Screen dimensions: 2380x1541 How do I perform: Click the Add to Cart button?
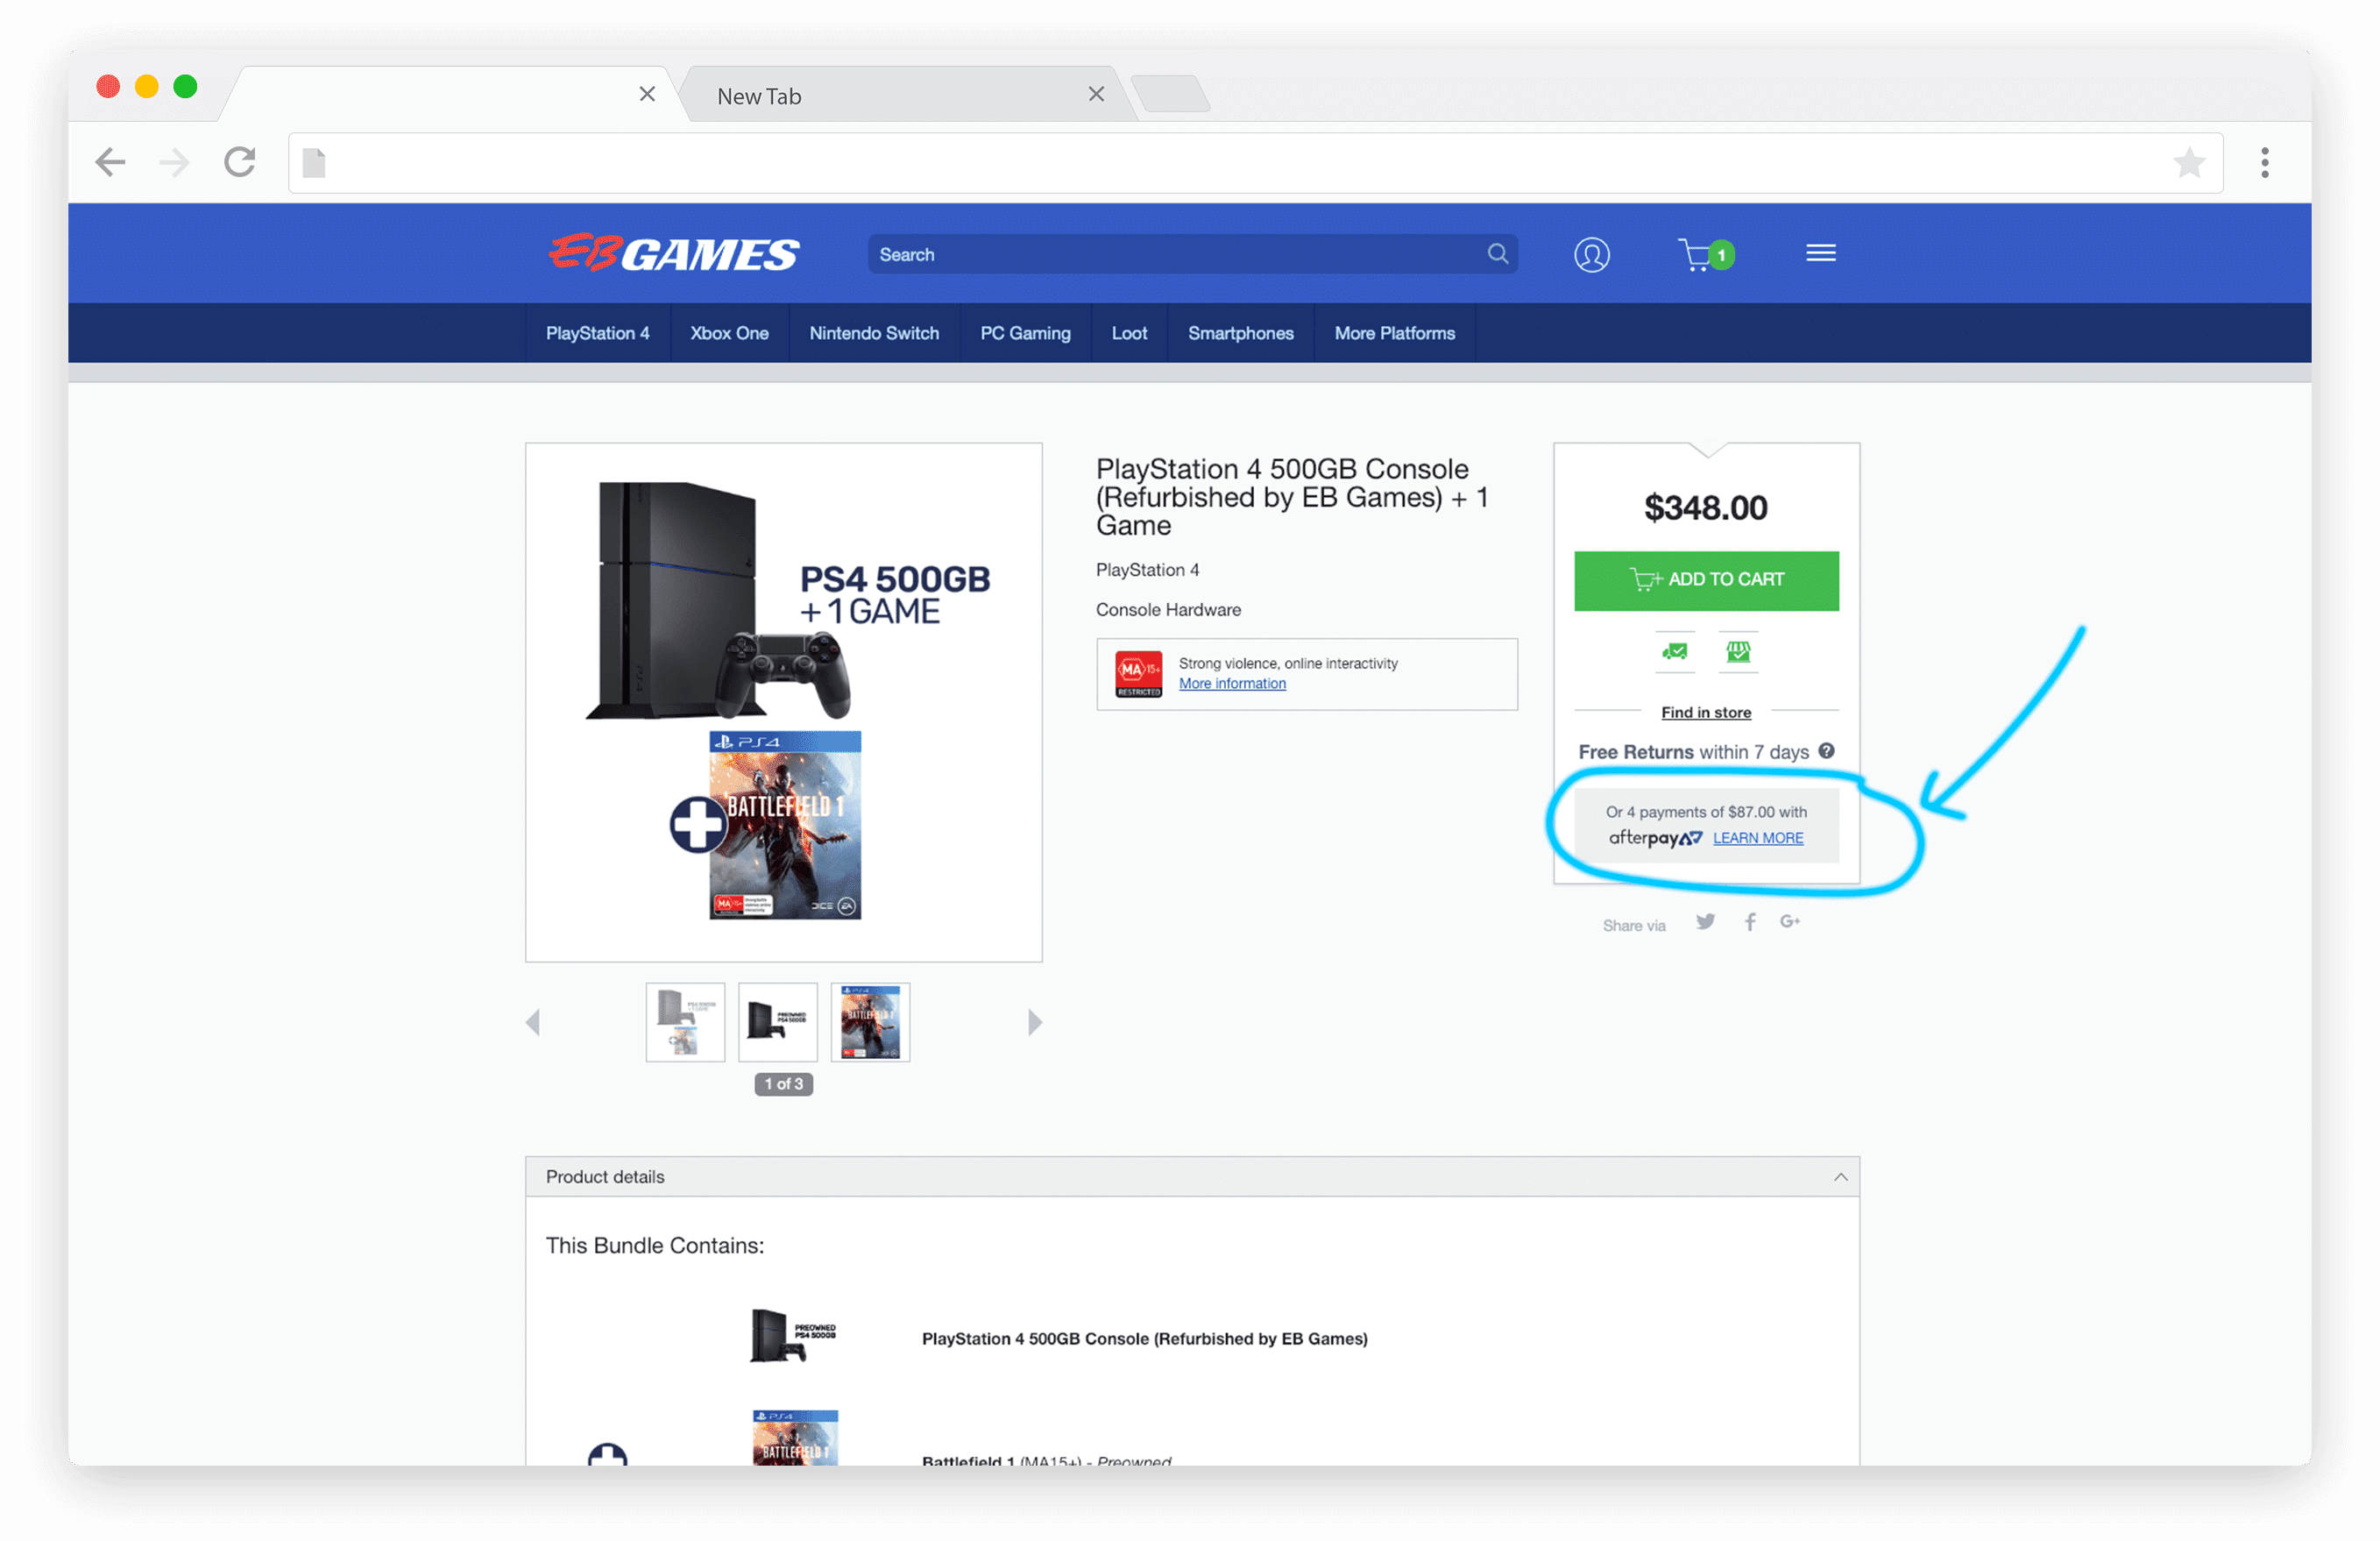coord(1706,580)
